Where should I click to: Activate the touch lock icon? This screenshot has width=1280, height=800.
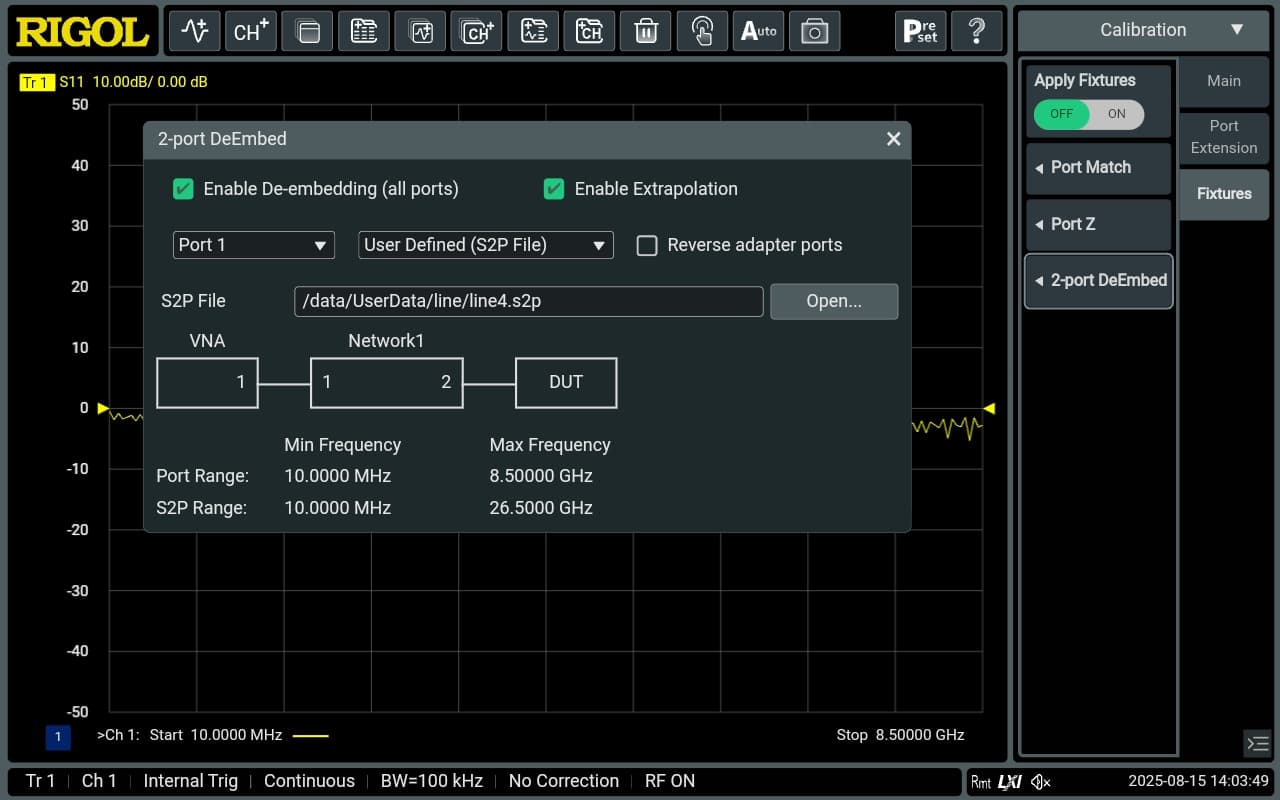pyautogui.click(x=702, y=31)
